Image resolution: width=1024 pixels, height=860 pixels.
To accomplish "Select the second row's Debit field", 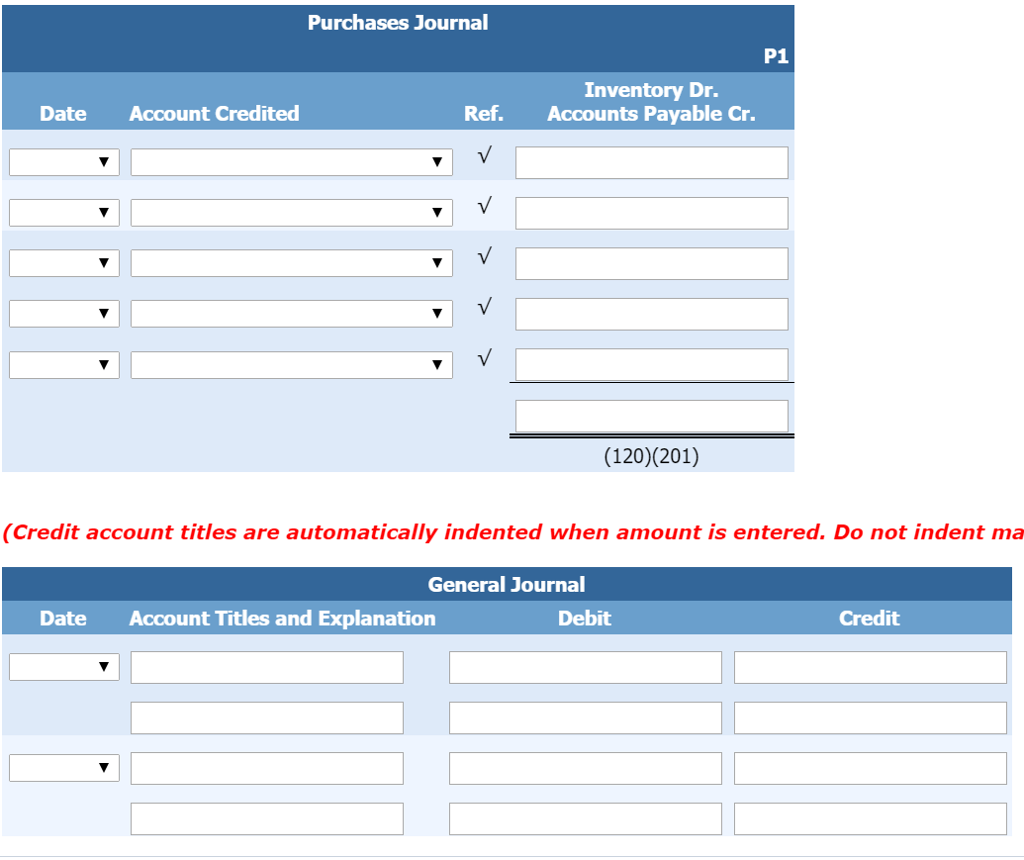I will [585, 717].
